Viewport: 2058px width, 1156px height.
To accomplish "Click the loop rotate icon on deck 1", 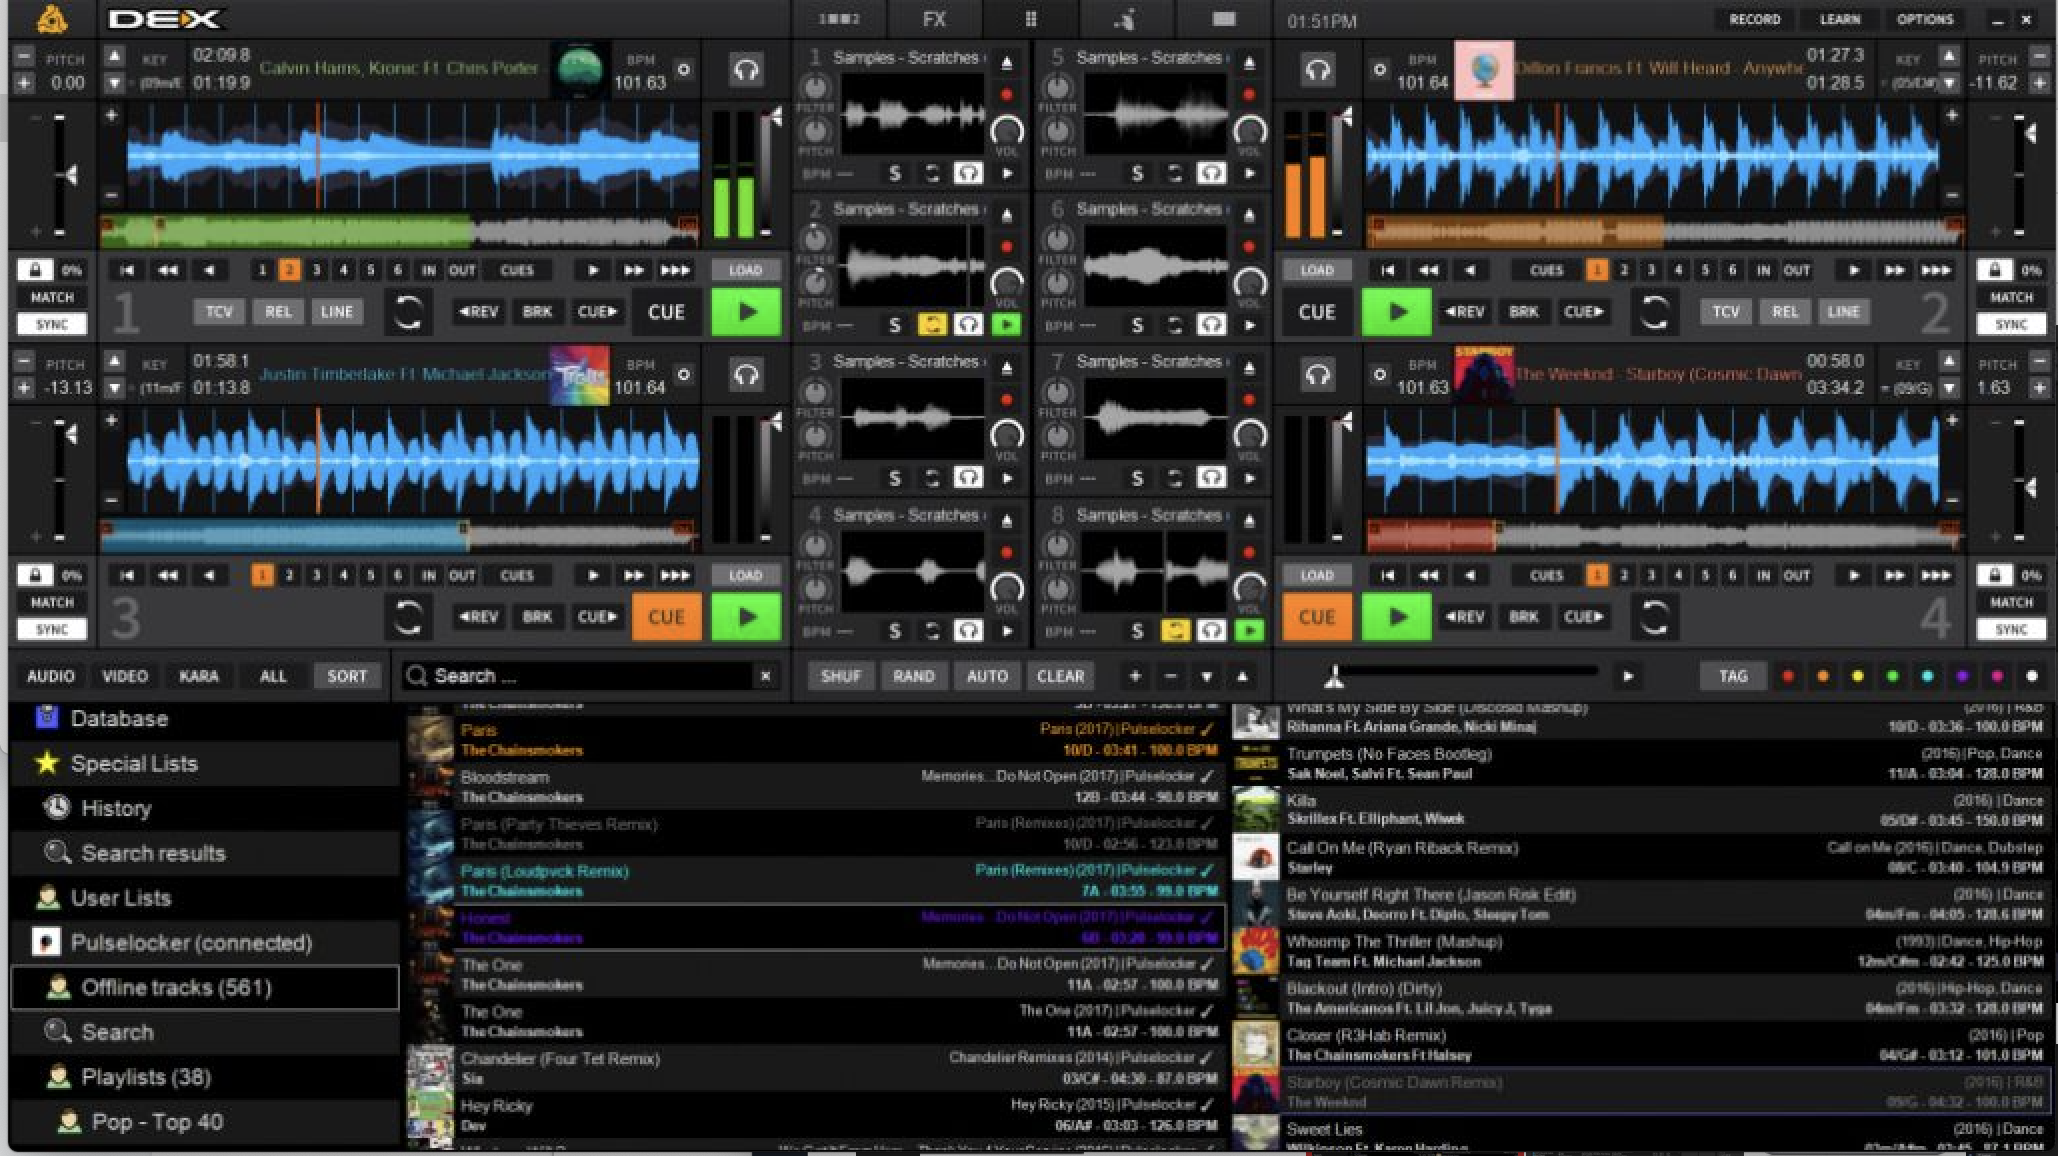I will coord(407,312).
